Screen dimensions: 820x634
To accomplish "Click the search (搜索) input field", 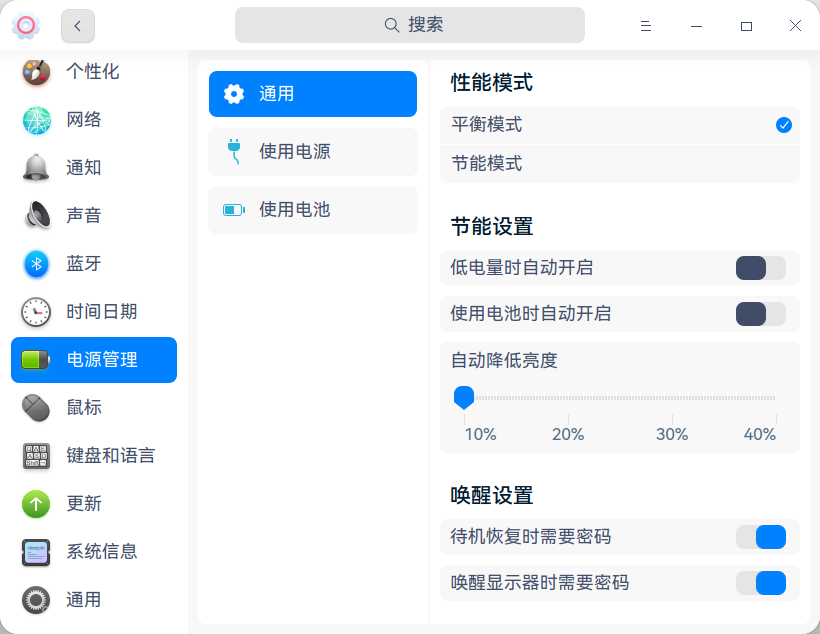I will [x=410, y=25].
